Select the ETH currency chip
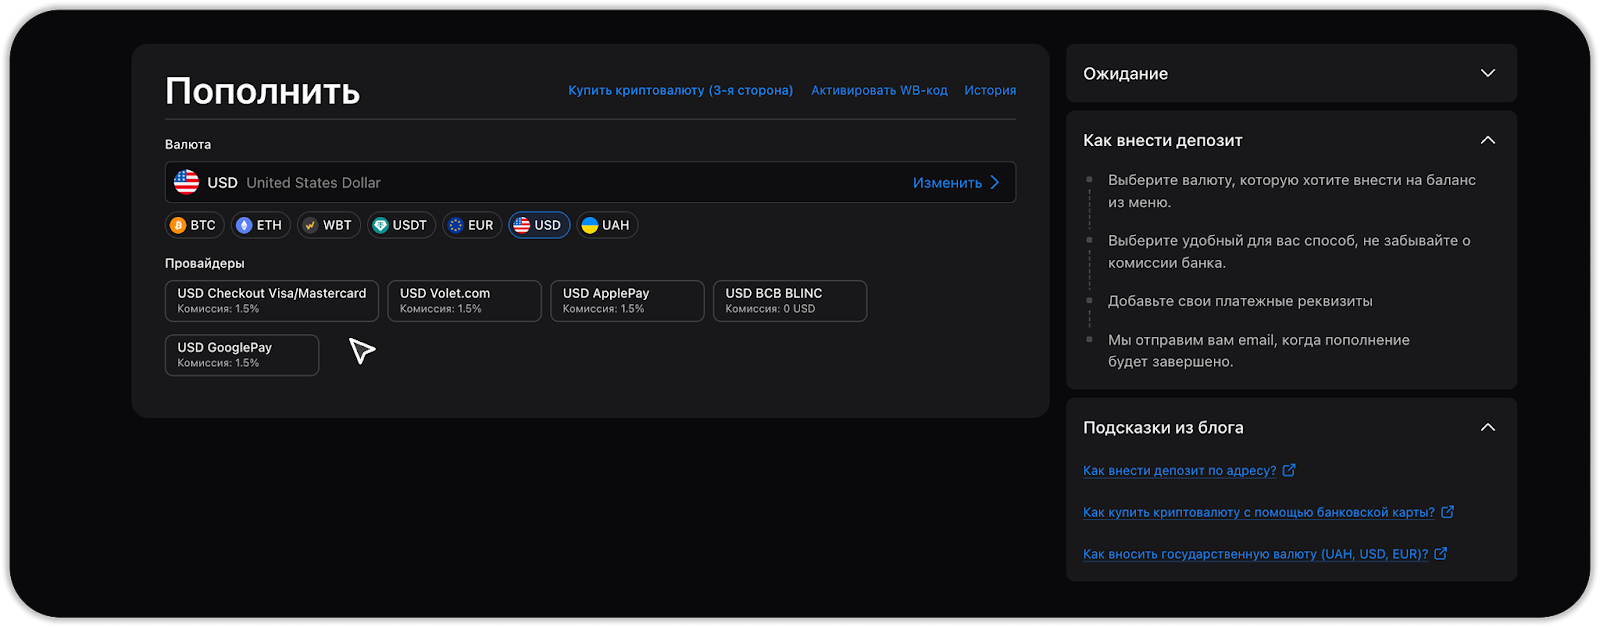Viewport: 1600px width, 627px height. coord(260,225)
